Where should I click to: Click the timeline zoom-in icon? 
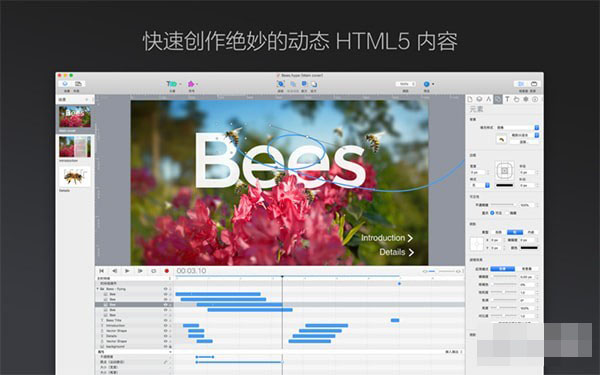[458, 271]
